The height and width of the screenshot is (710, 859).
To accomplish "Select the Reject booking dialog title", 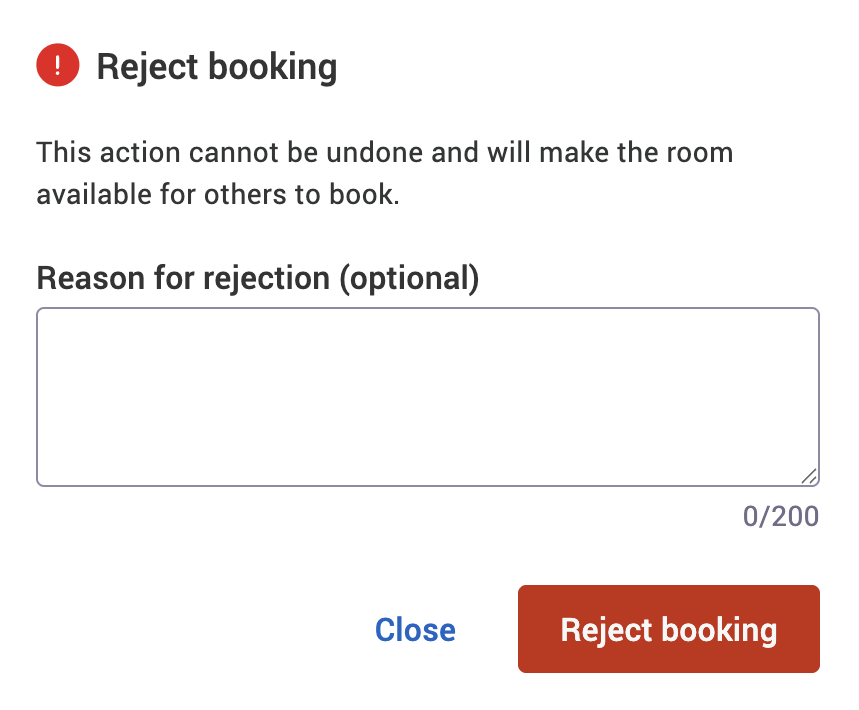I will pyautogui.click(x=216, y=66).
